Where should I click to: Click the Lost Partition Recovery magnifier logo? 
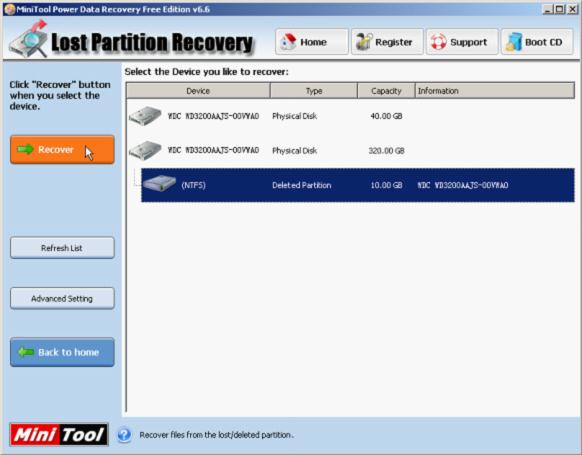point(28,40)
